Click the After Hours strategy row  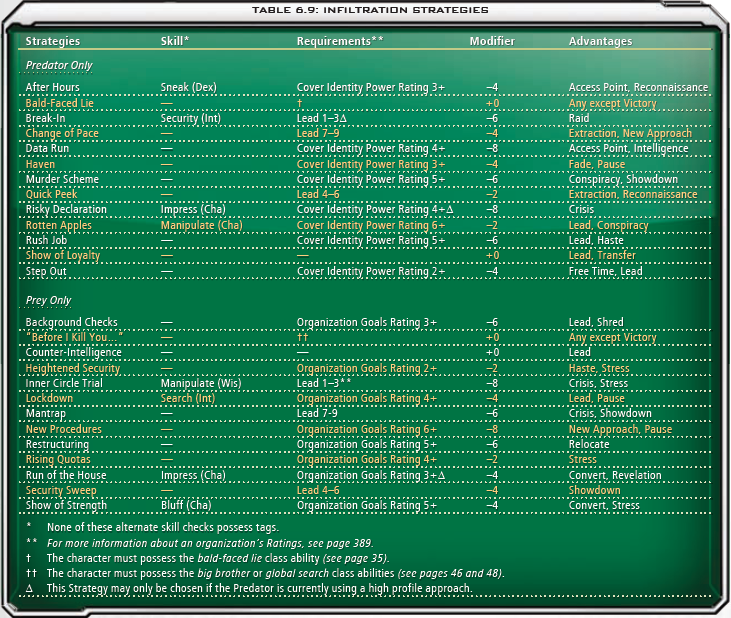pyautogui.click(x=366, y=87)
